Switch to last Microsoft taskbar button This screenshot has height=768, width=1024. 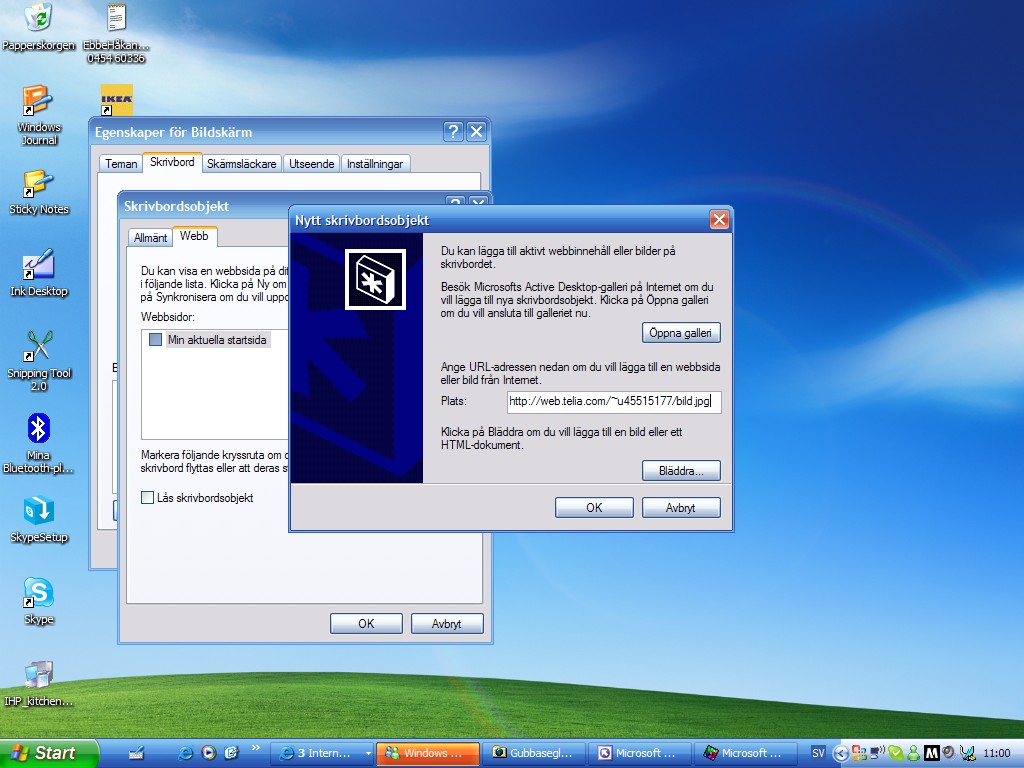pos(746,753)
